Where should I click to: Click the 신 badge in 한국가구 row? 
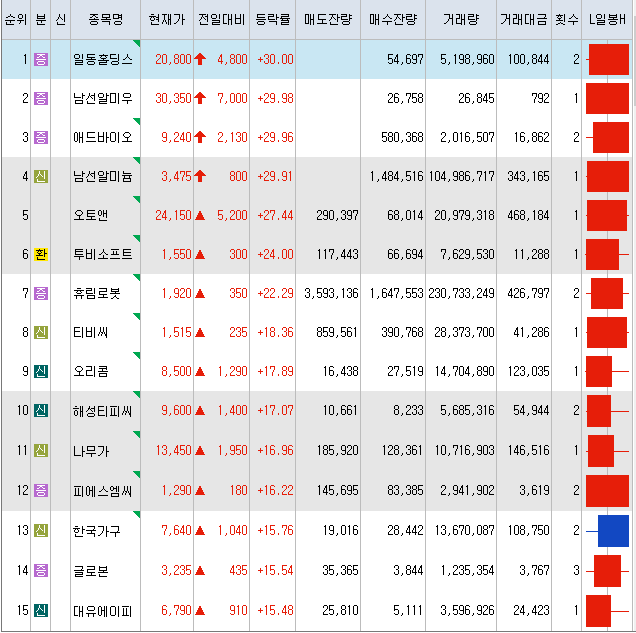[x=41, y=530]
